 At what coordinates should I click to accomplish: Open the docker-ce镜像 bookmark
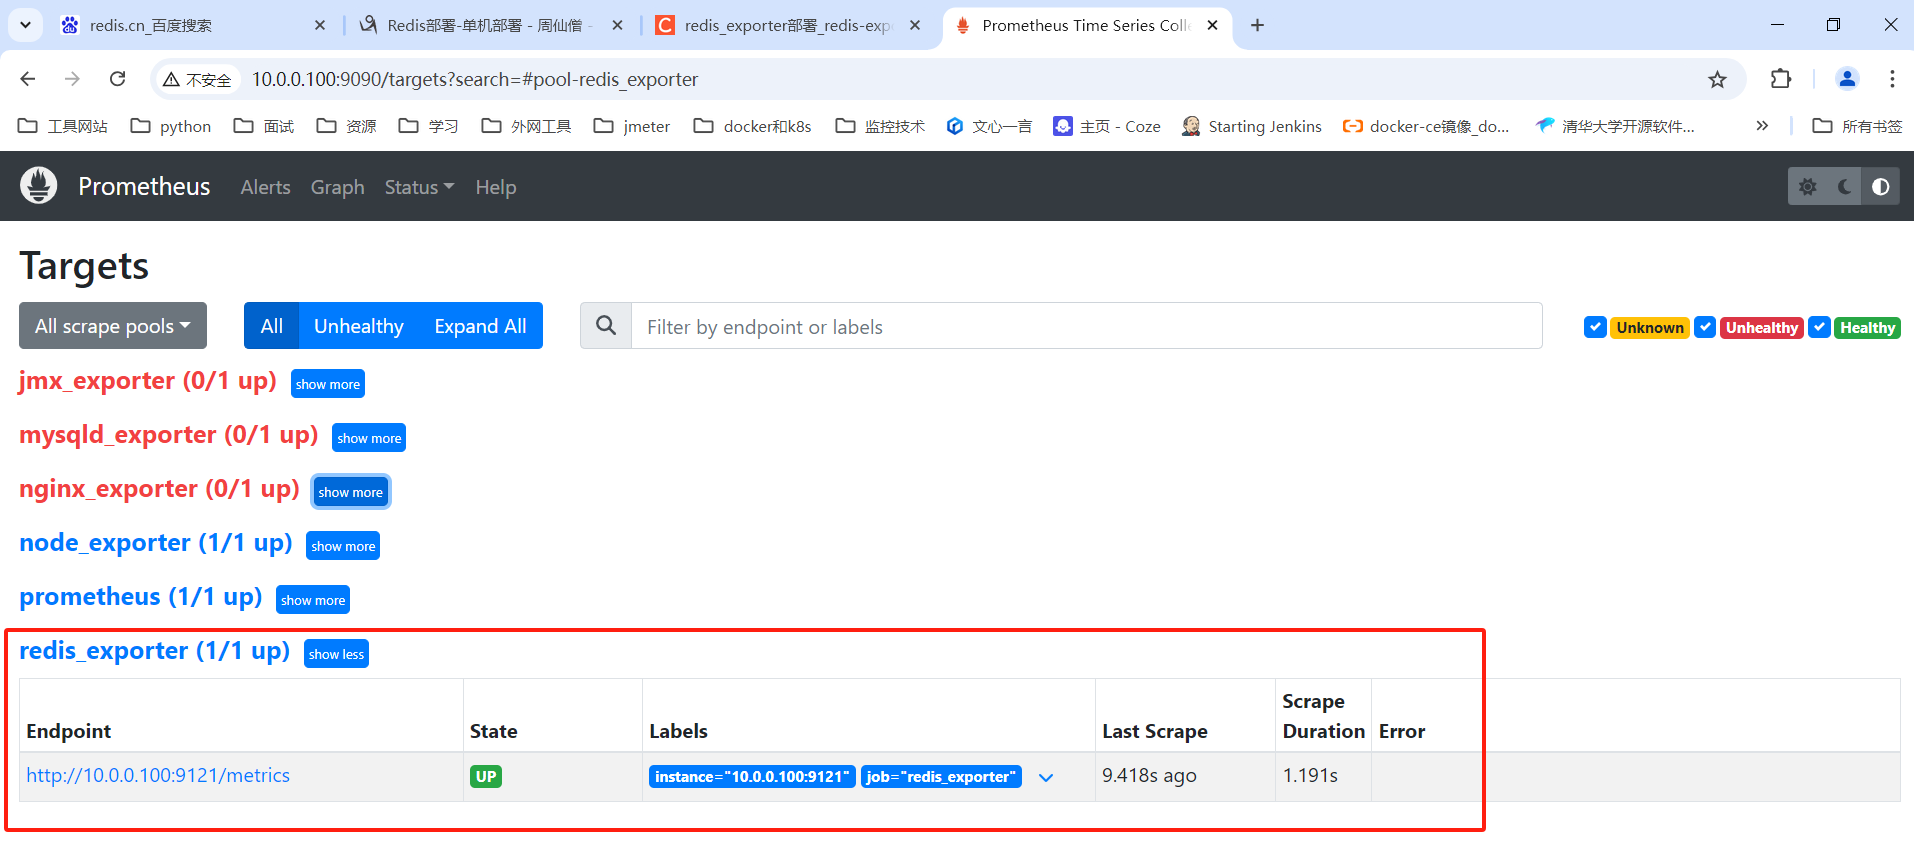(1426, 126)
